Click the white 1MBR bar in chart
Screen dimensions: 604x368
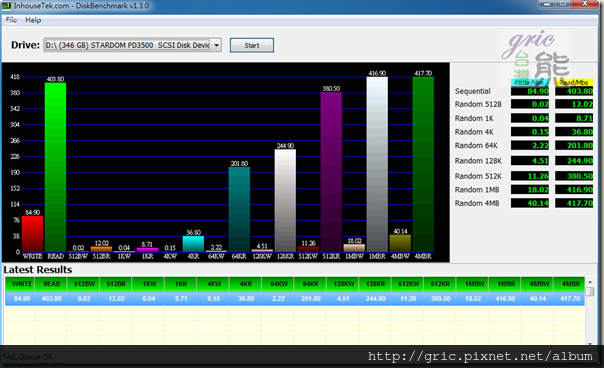(x=377, y=165)
